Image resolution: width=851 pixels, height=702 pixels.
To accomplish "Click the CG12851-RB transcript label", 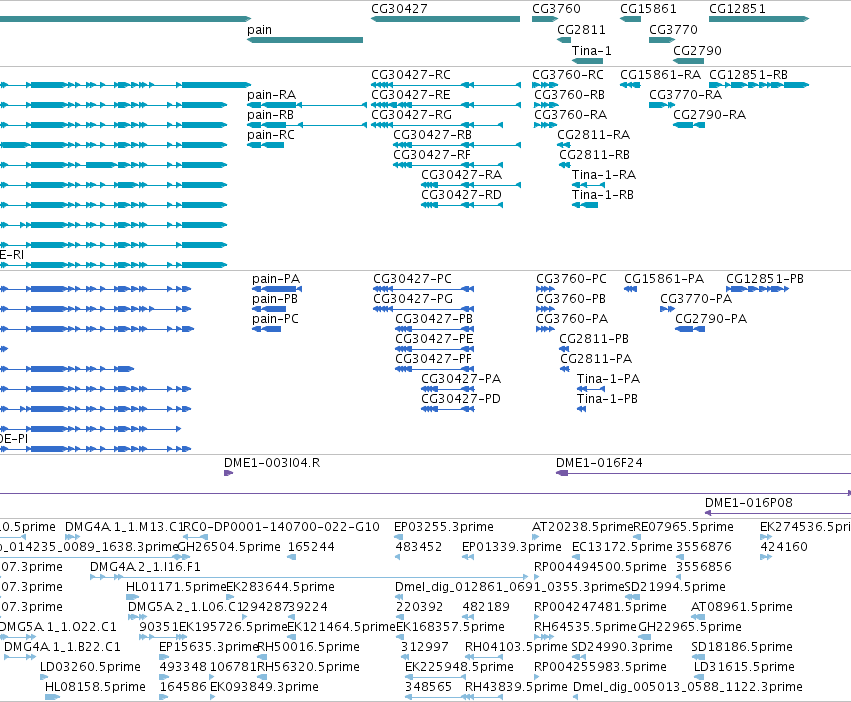I will (x=748, y=75).
